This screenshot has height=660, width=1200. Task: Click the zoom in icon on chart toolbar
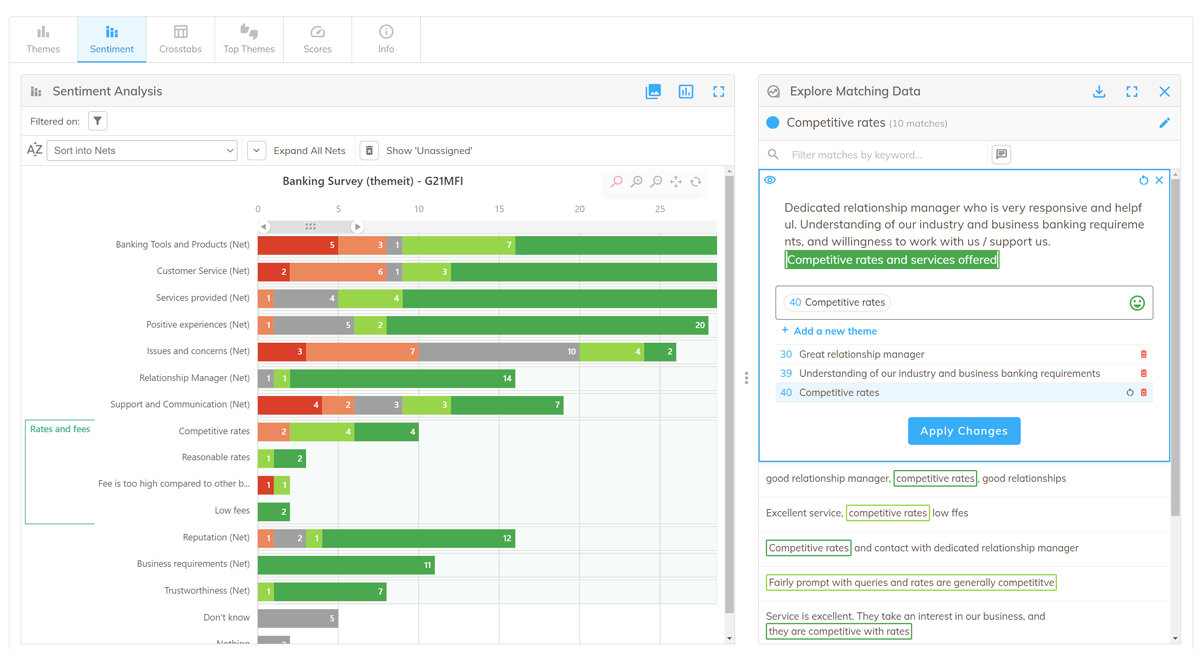(636, 182)
